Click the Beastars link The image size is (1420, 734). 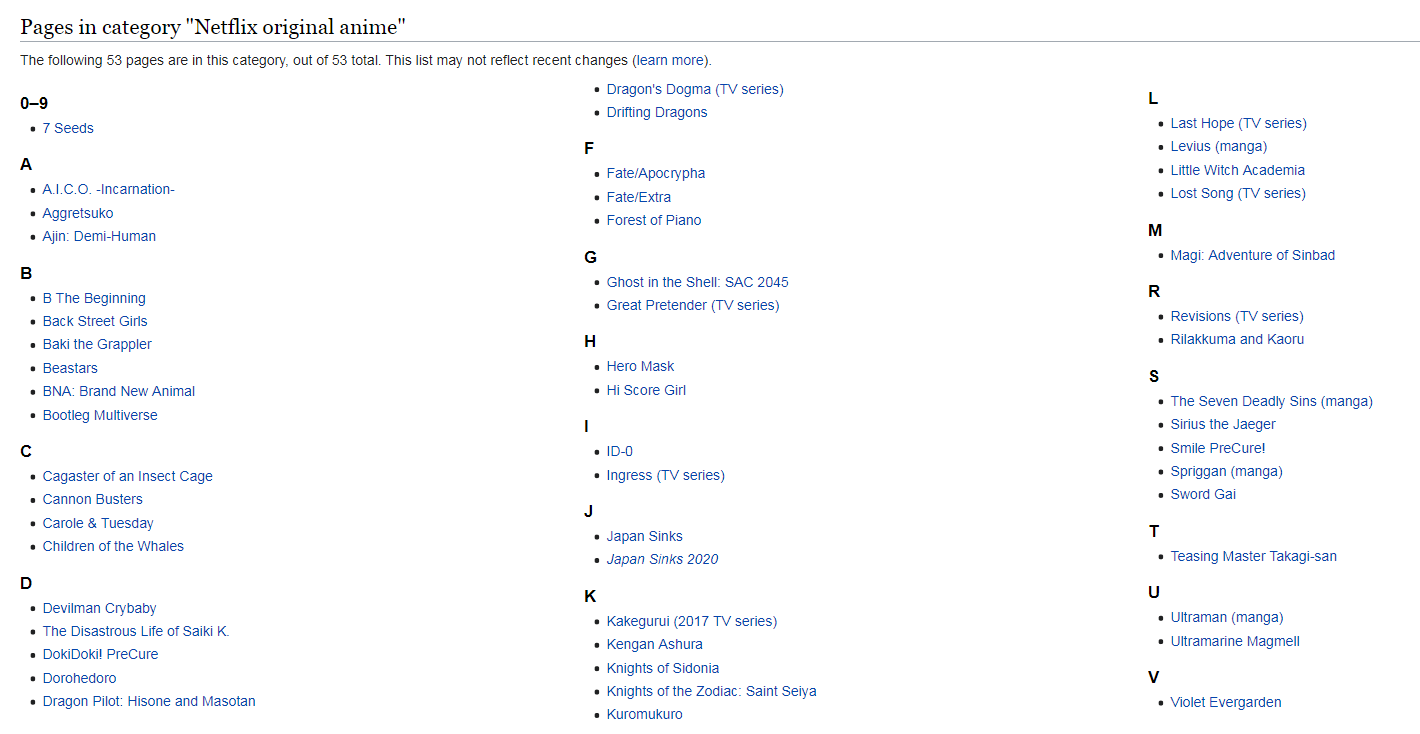[70, 368]
